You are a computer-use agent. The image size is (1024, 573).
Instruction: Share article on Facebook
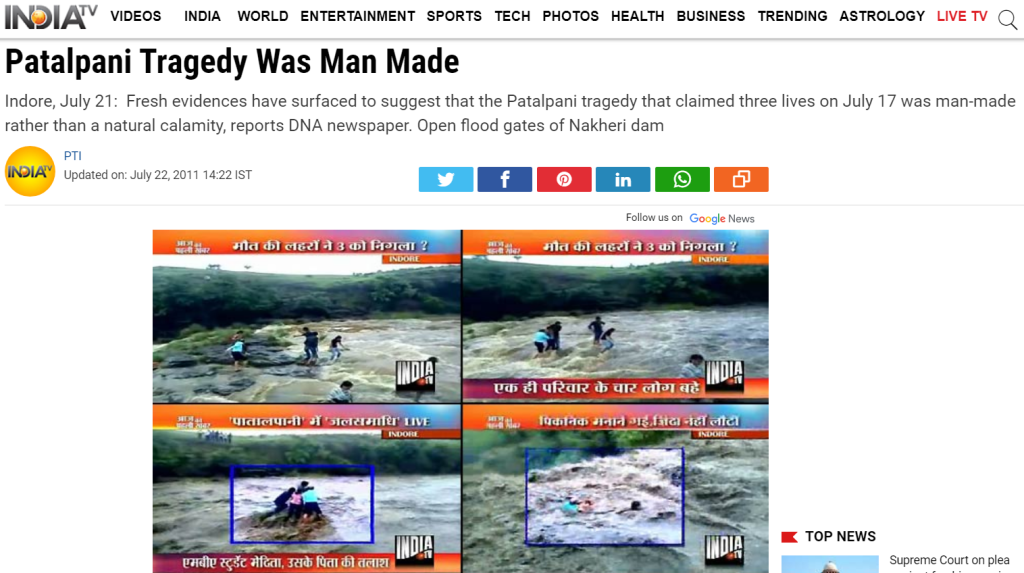pyautogui.click(x=504, y=179)
